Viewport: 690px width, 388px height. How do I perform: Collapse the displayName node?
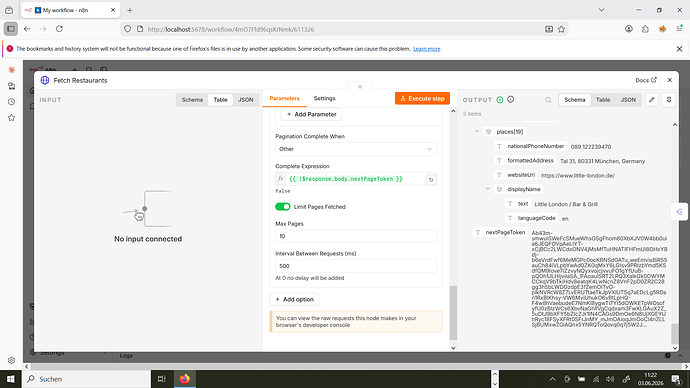(488, 189)
